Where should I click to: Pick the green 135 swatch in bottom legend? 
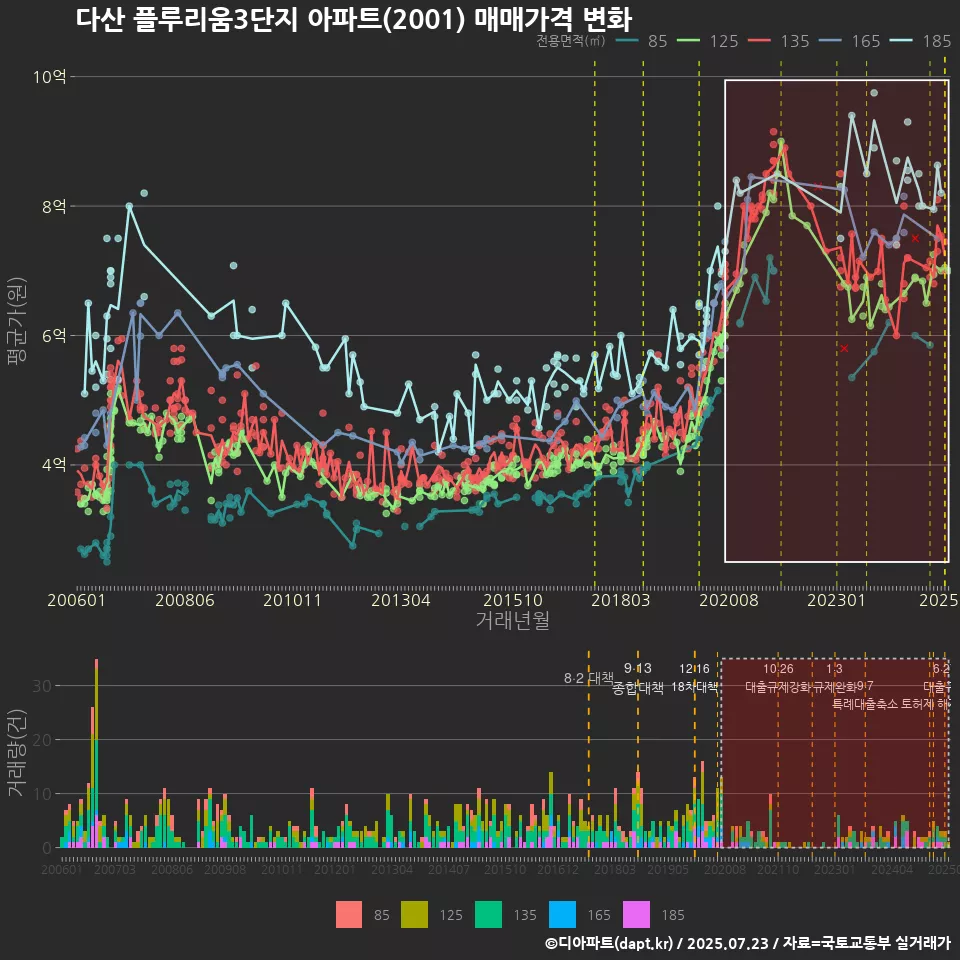[x=489, y=915]
